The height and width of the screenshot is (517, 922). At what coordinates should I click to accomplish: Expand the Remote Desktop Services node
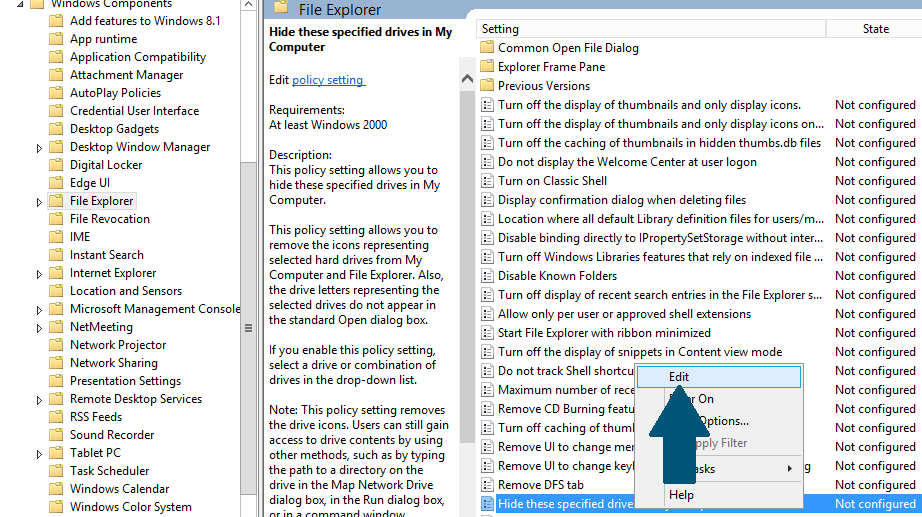tap(39, 400)
